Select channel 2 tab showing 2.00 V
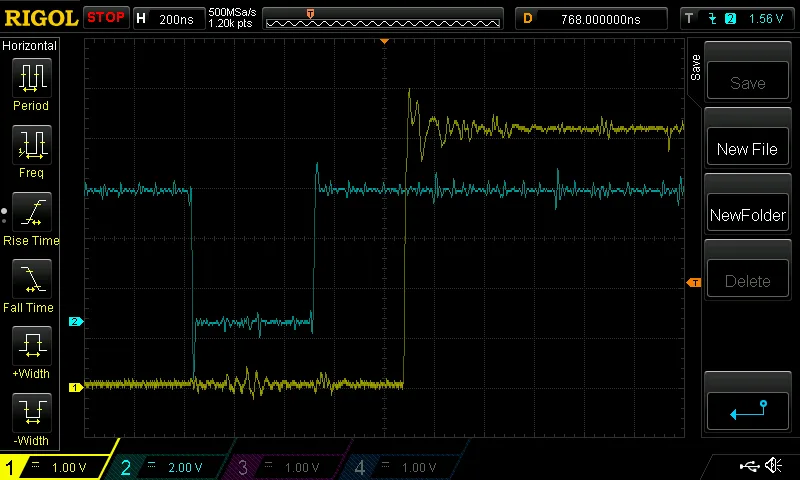Viewport: 800px width, 480px height. point(168,467)
